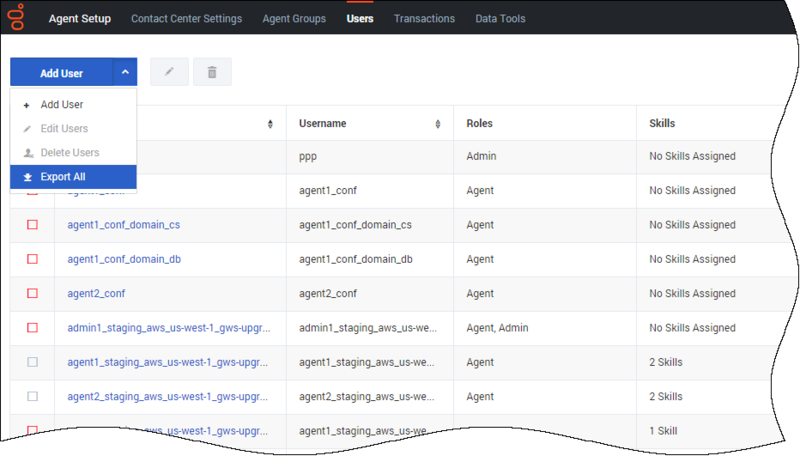Collapse the Add User dropdown arrow
Viewport: 800px width, 456px height.
124,72
